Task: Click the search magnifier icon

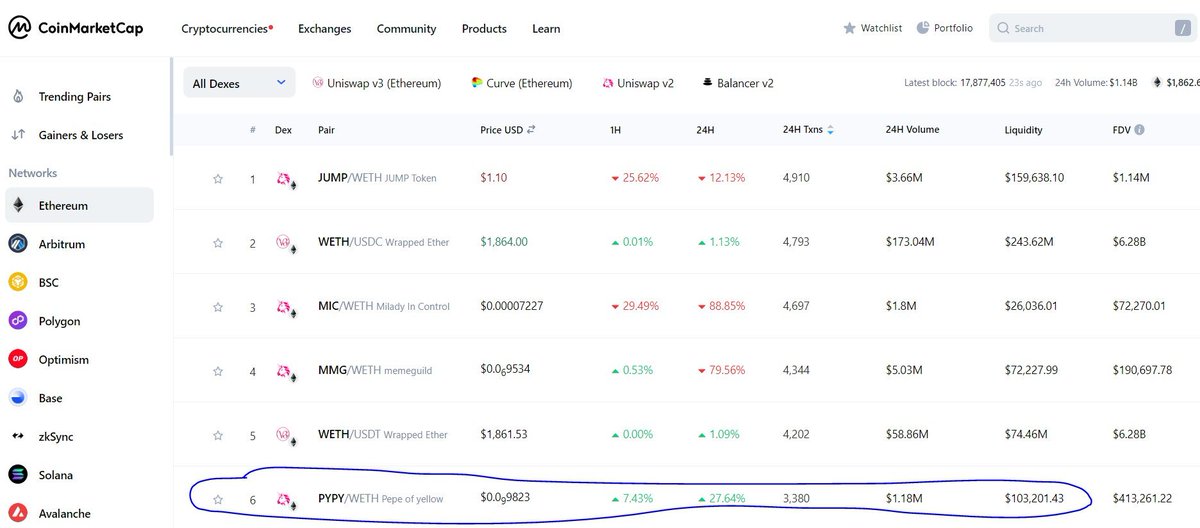Action: (1004, 29)
